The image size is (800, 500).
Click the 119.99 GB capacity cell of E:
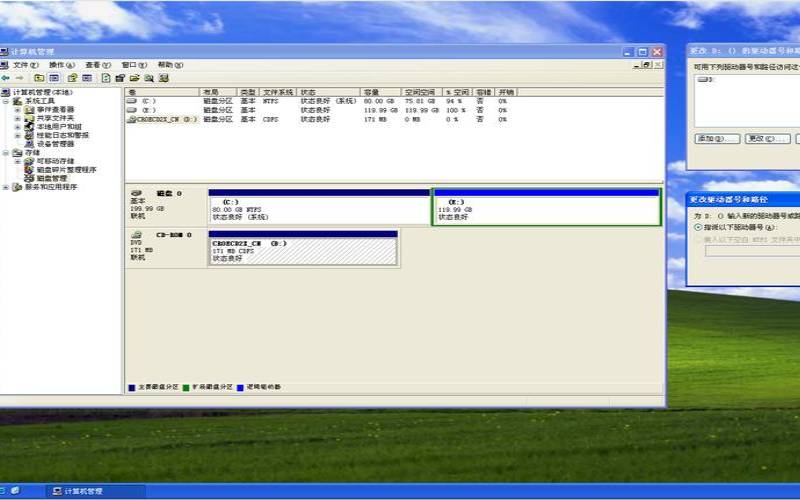[x=381, y=110]
